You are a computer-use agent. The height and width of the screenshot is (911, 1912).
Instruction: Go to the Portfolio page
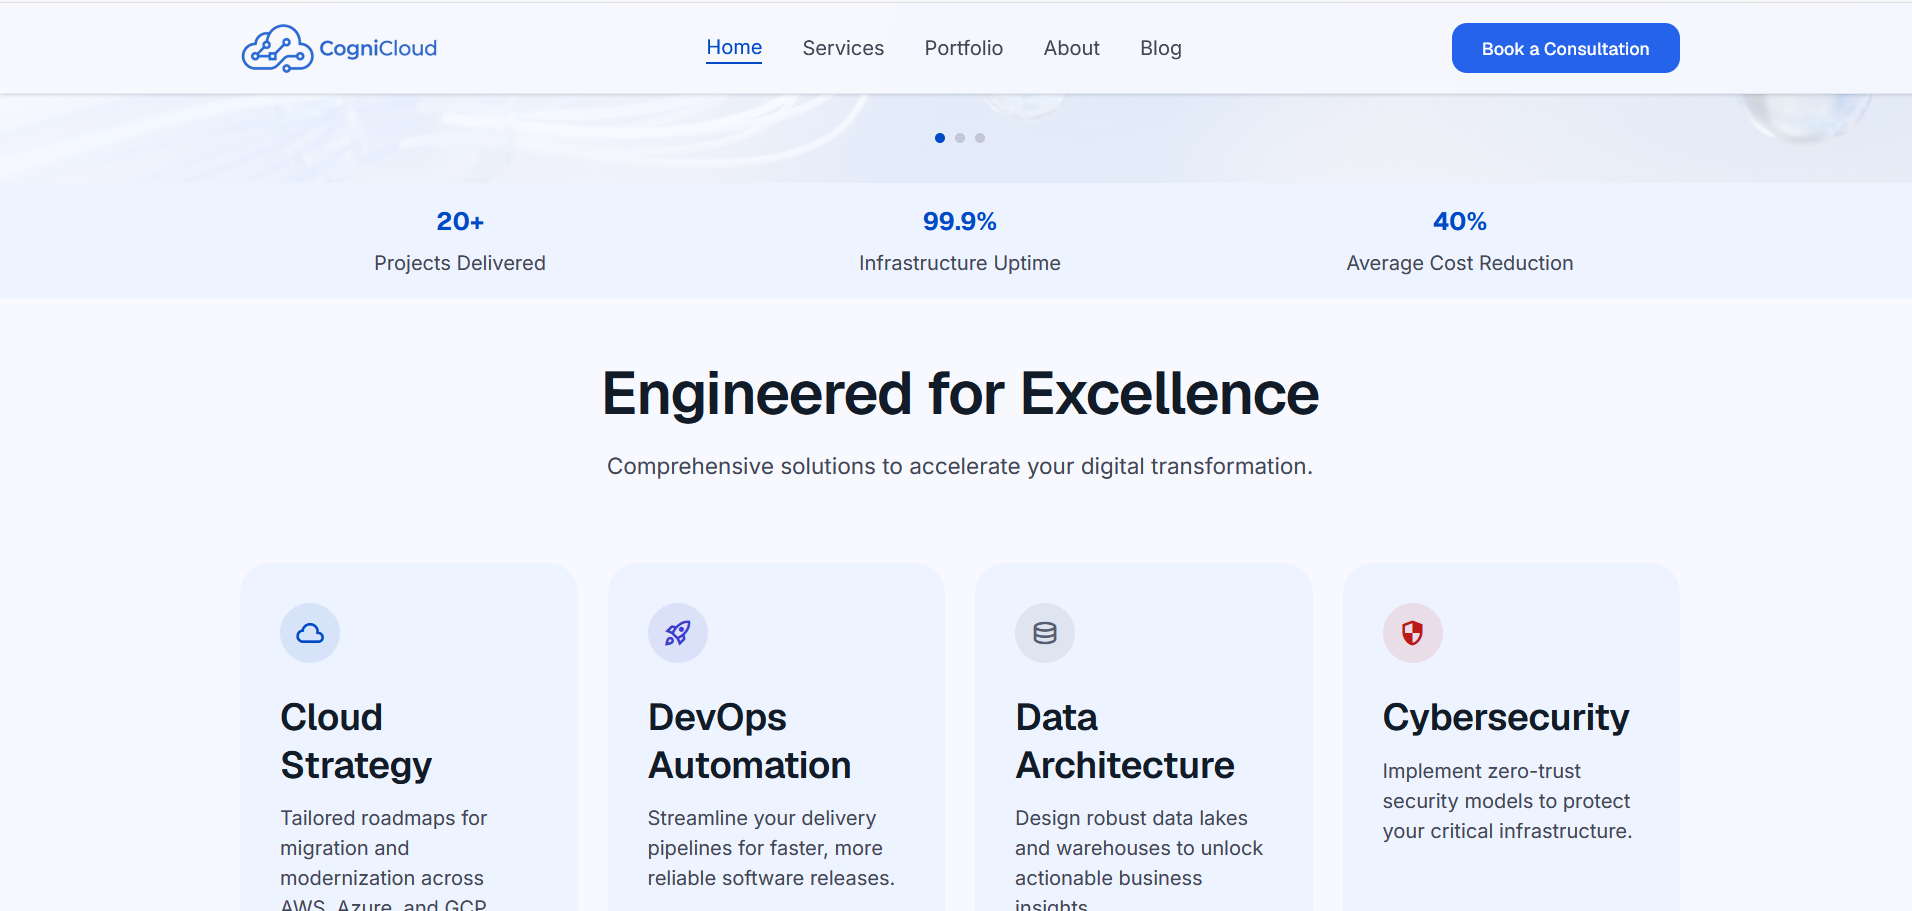964,48
